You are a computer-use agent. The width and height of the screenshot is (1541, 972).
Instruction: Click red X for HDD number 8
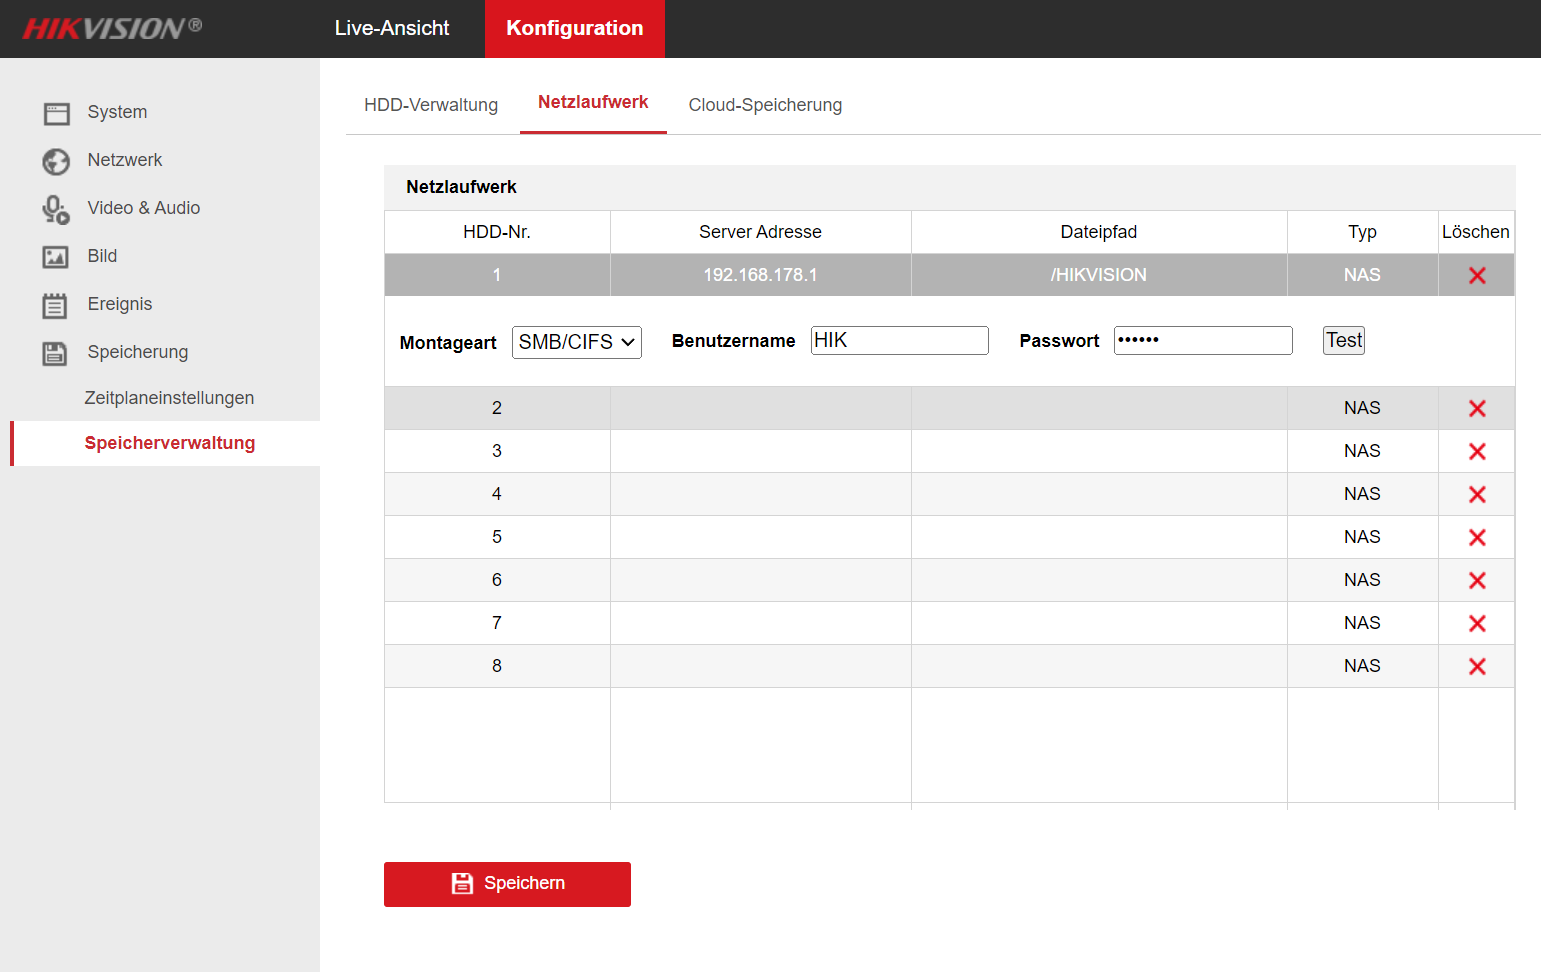1476,666
